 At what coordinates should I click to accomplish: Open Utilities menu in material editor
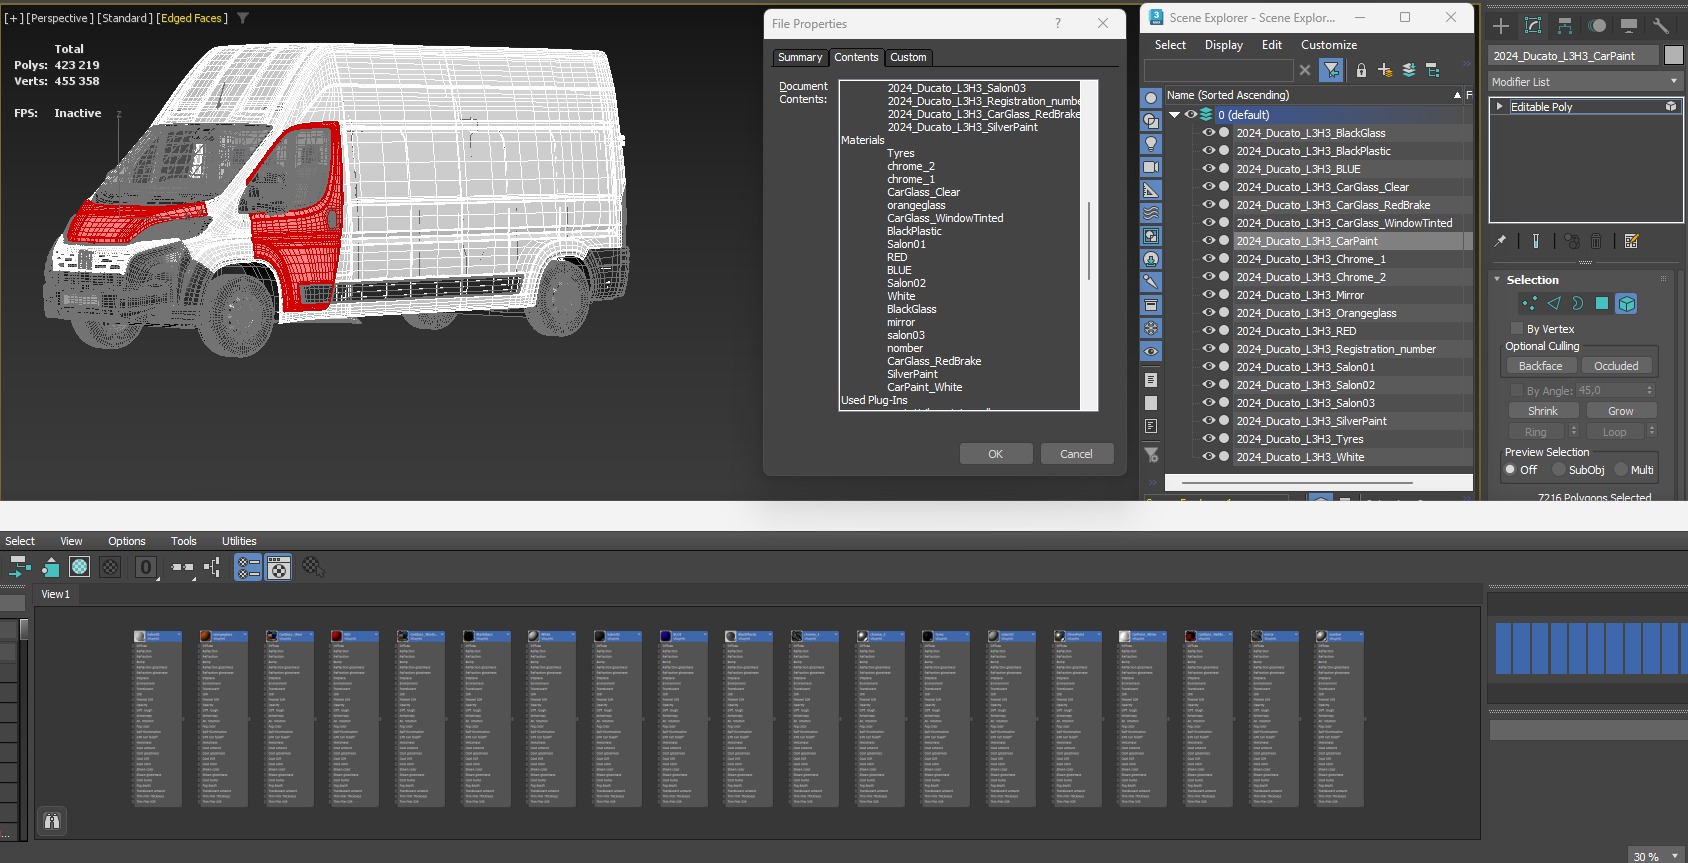[x=239, y=541]
